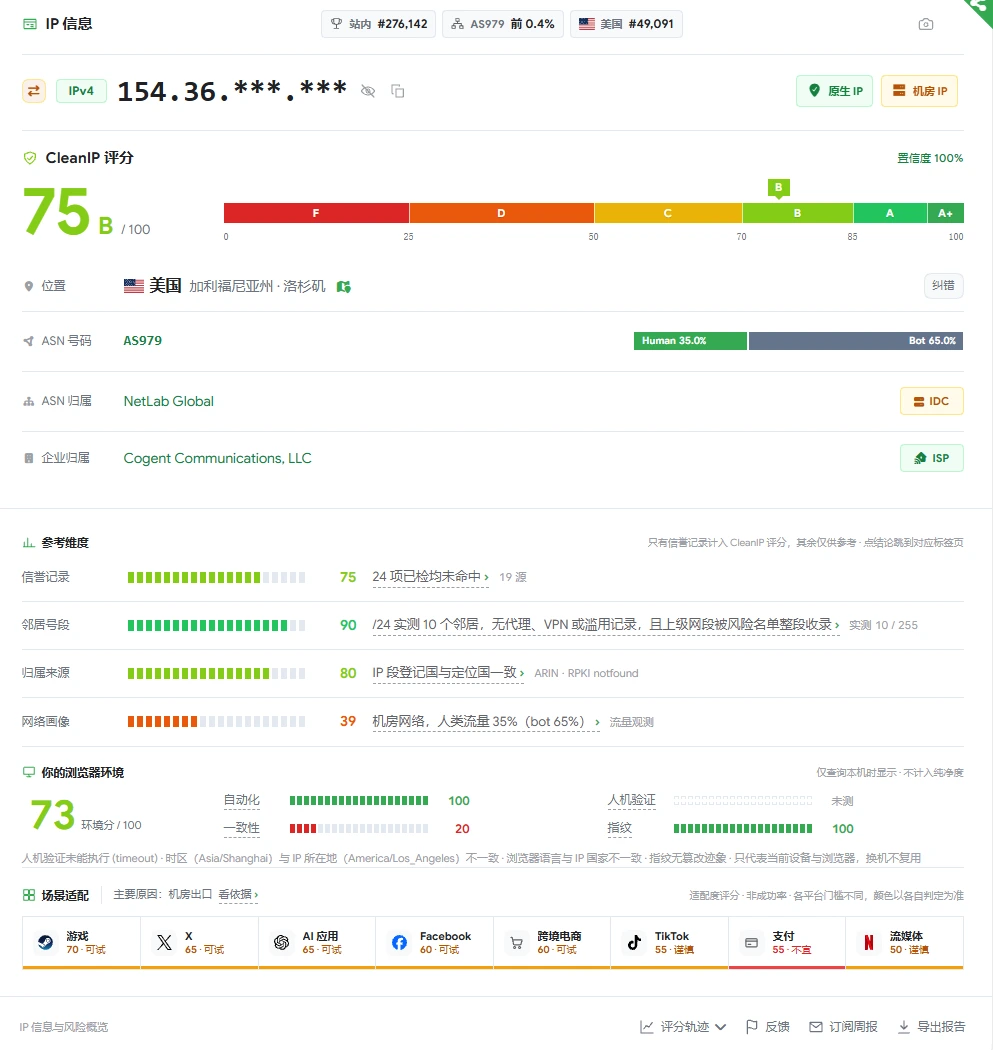The image size is (993, 1050).
Task: Click the D grade segment of score bar
Action: click(502, 213)
